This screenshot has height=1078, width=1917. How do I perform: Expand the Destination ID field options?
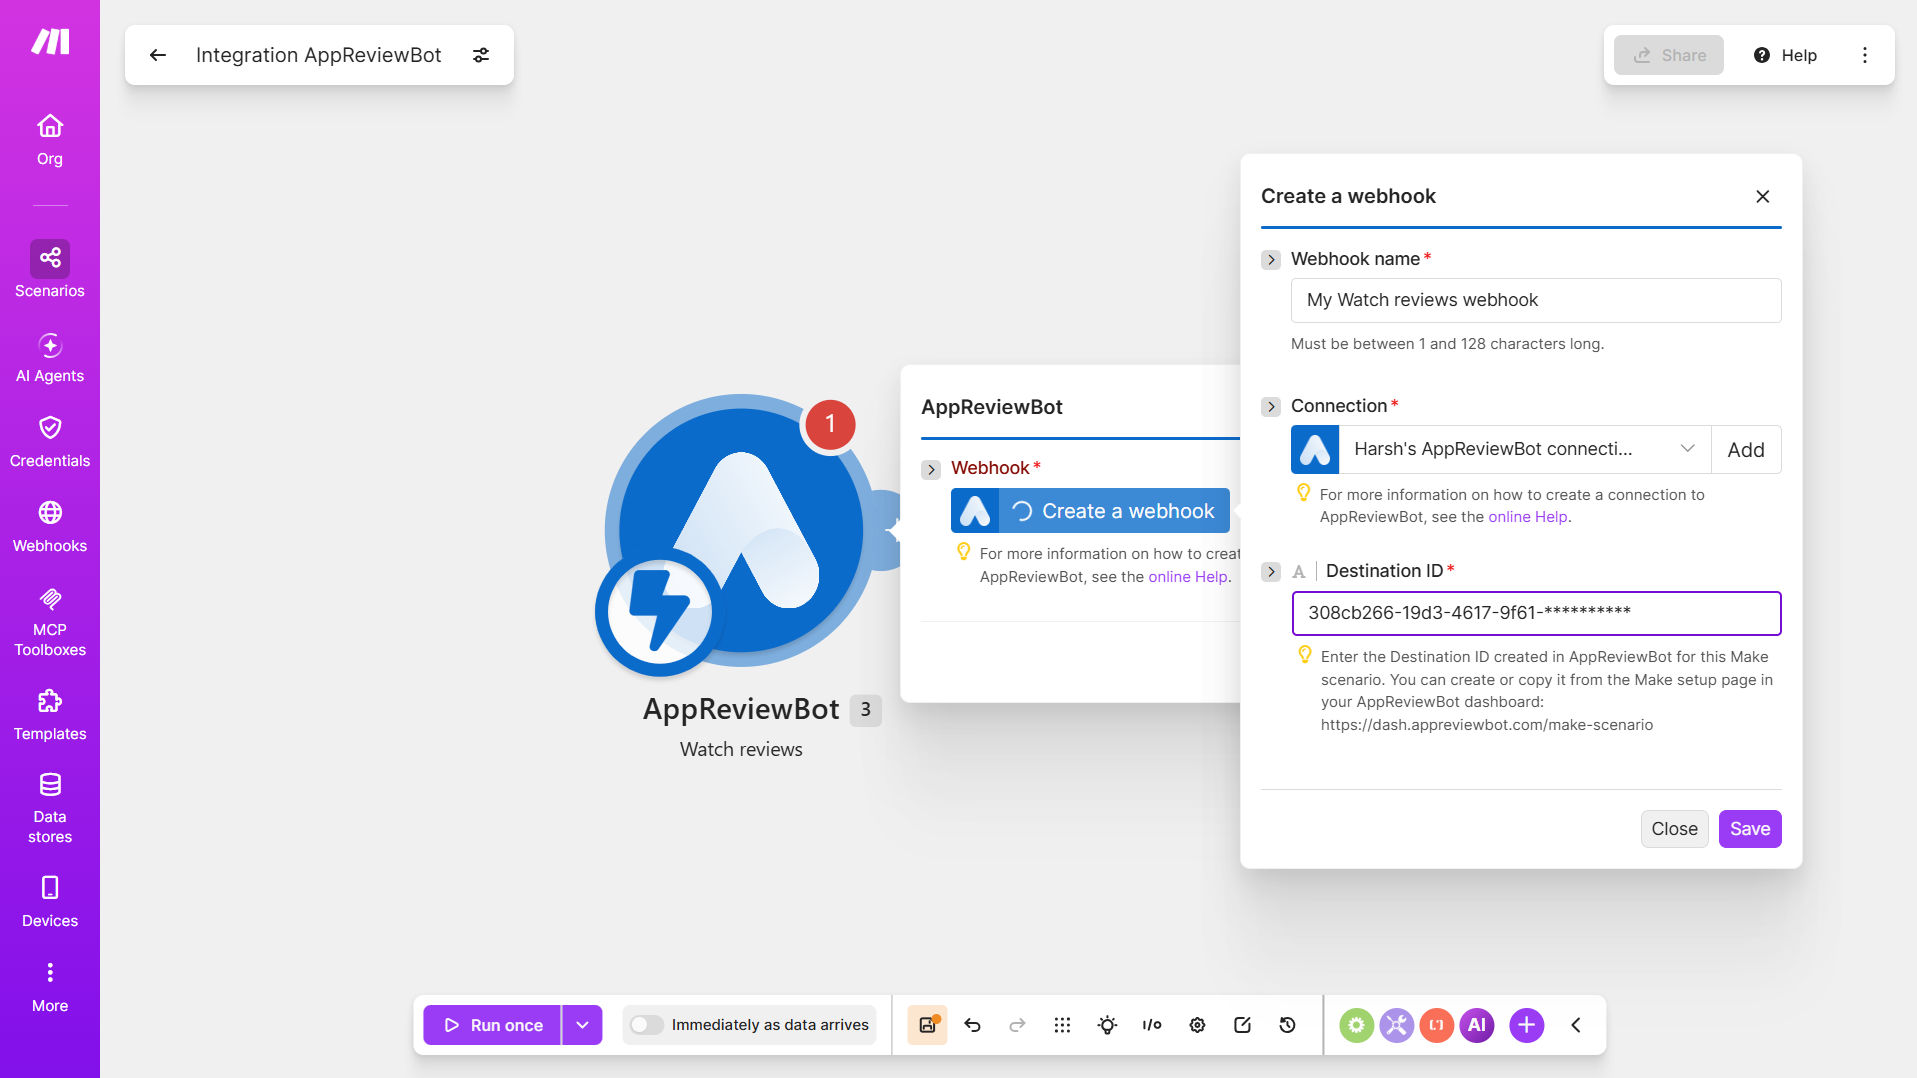[x=1271, y=572]
